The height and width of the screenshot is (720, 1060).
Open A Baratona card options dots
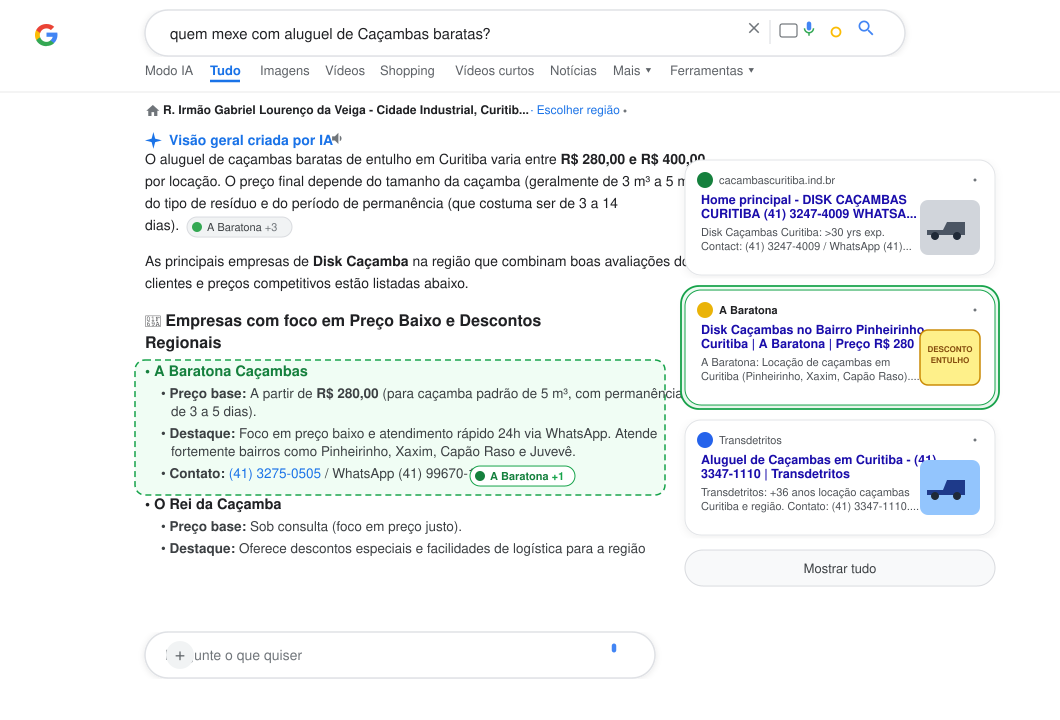[975, 310]
